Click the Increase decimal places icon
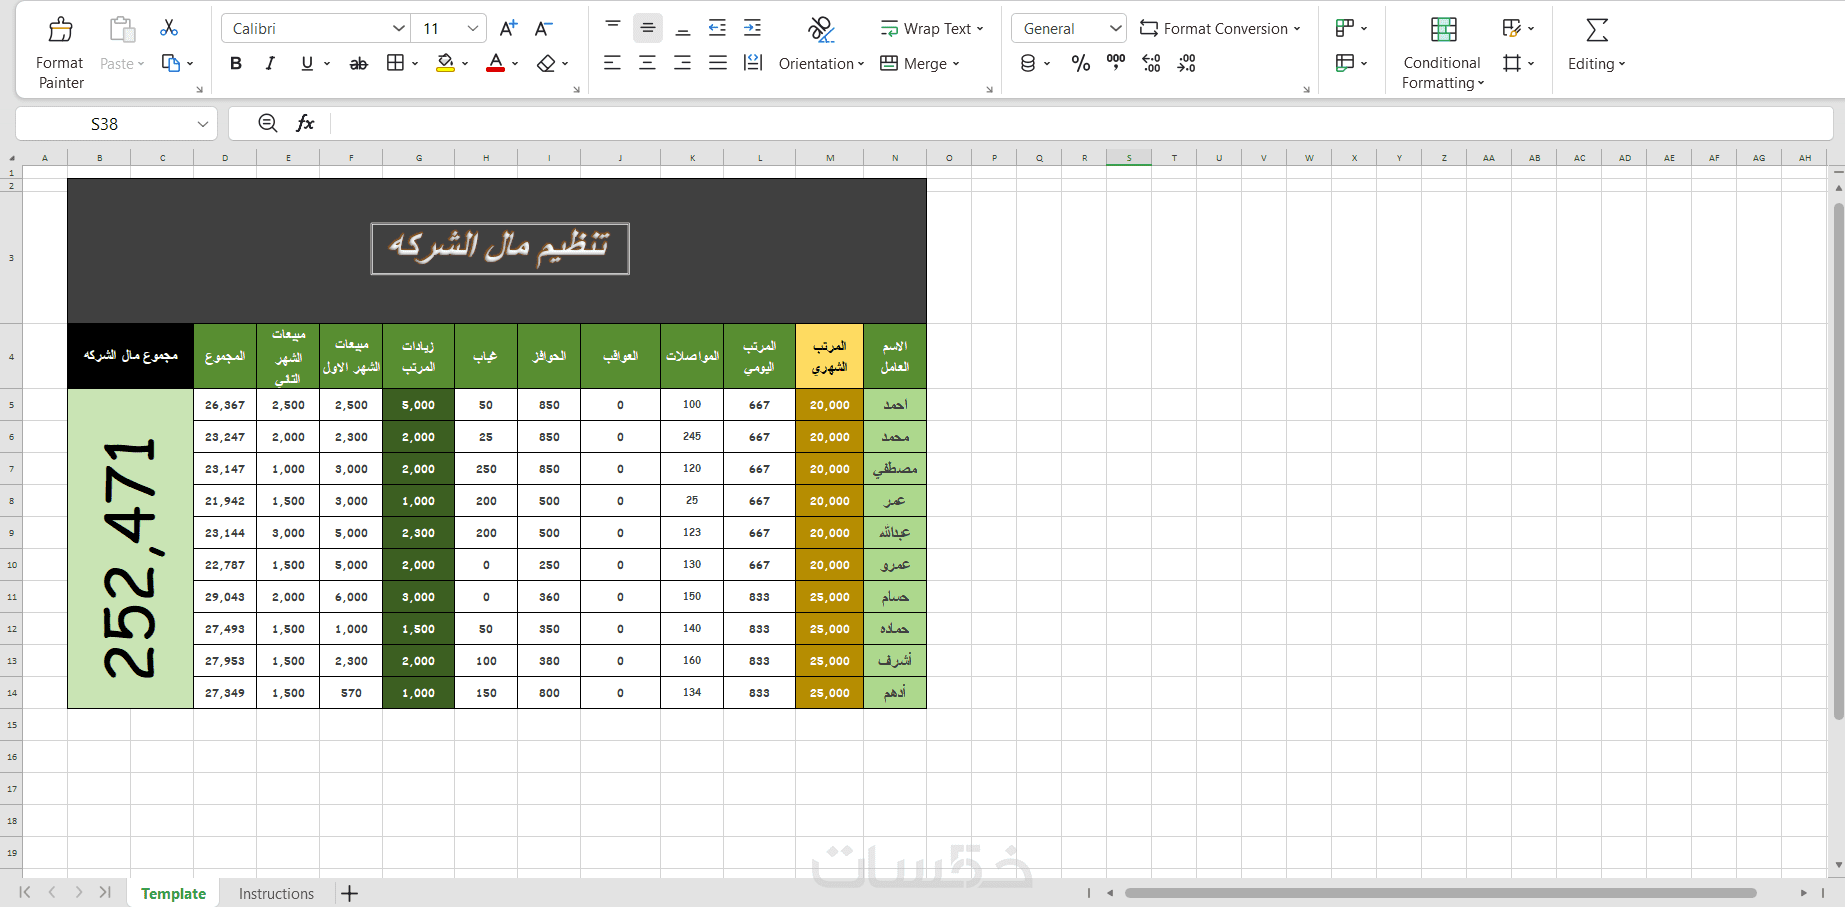 point(1151,64)
